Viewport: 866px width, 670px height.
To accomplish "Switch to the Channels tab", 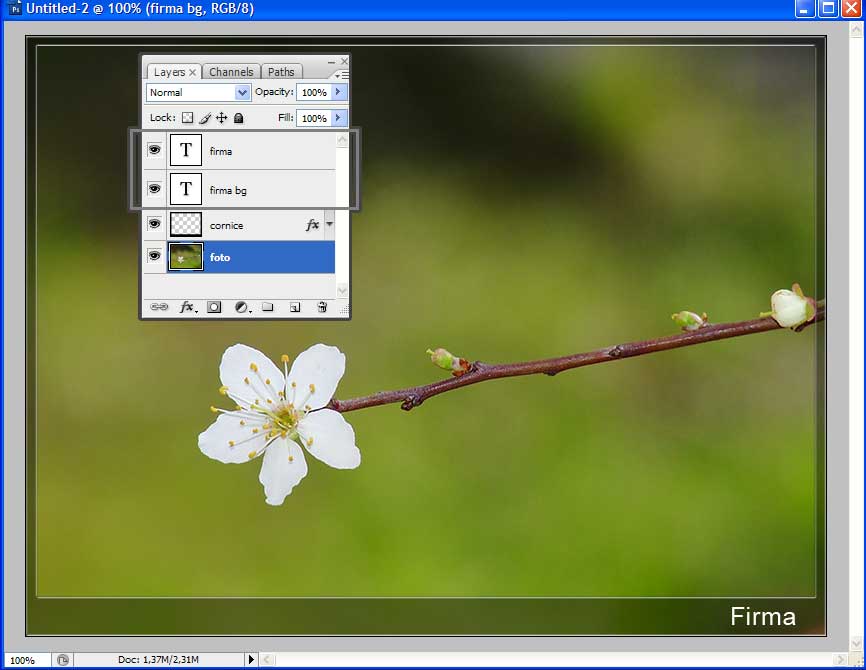I will tap(231, 72).
